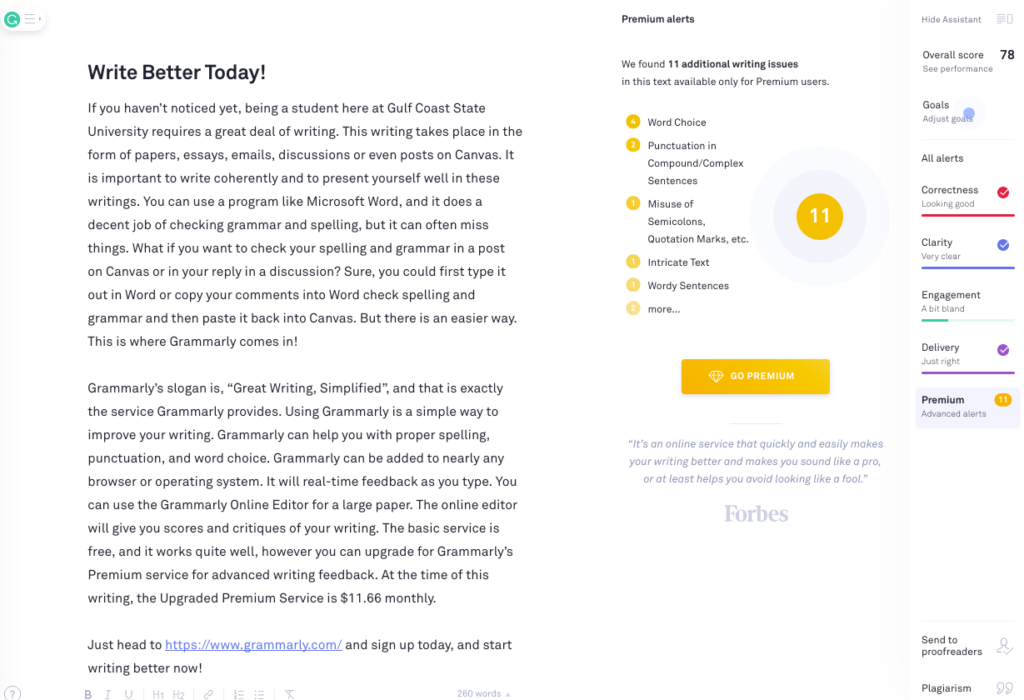This screenshot has width=1024, height=700.
Task: Expand the 260 words count menu
Action: click(x=483, y=693)
